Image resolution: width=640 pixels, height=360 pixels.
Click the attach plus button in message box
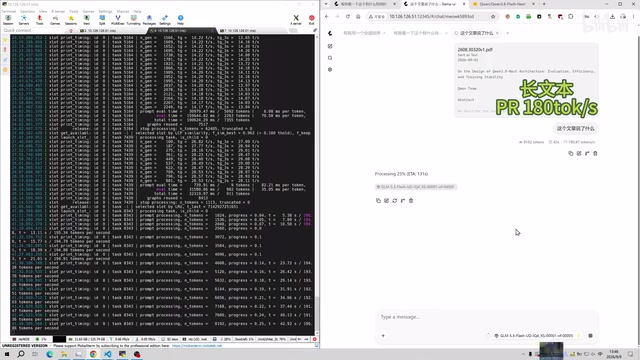[383, 336]
